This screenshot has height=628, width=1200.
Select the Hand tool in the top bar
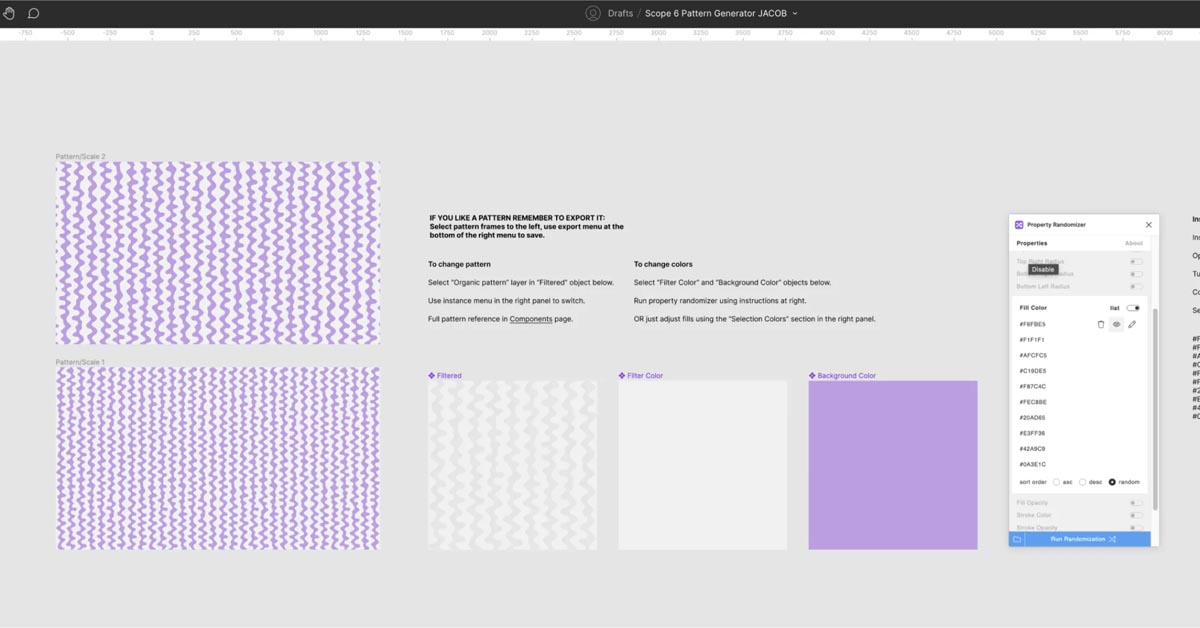pos(9,13)
